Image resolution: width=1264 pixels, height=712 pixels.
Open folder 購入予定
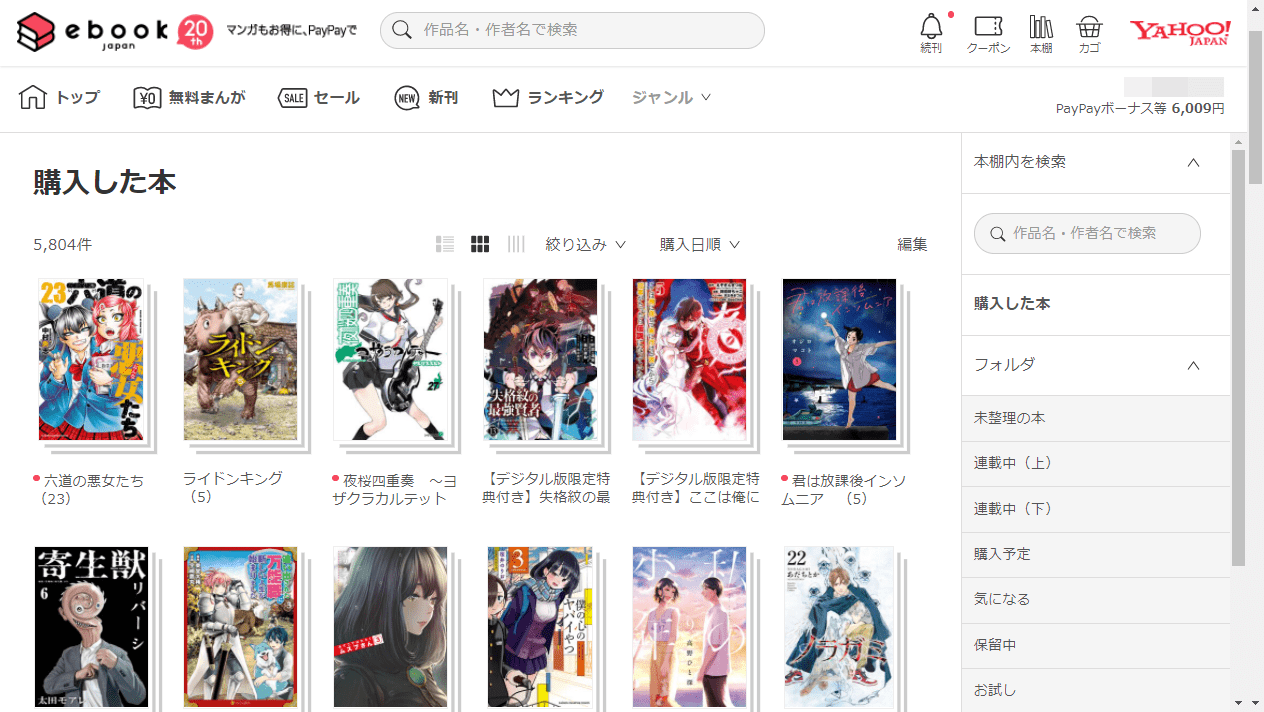point(1096,554)
